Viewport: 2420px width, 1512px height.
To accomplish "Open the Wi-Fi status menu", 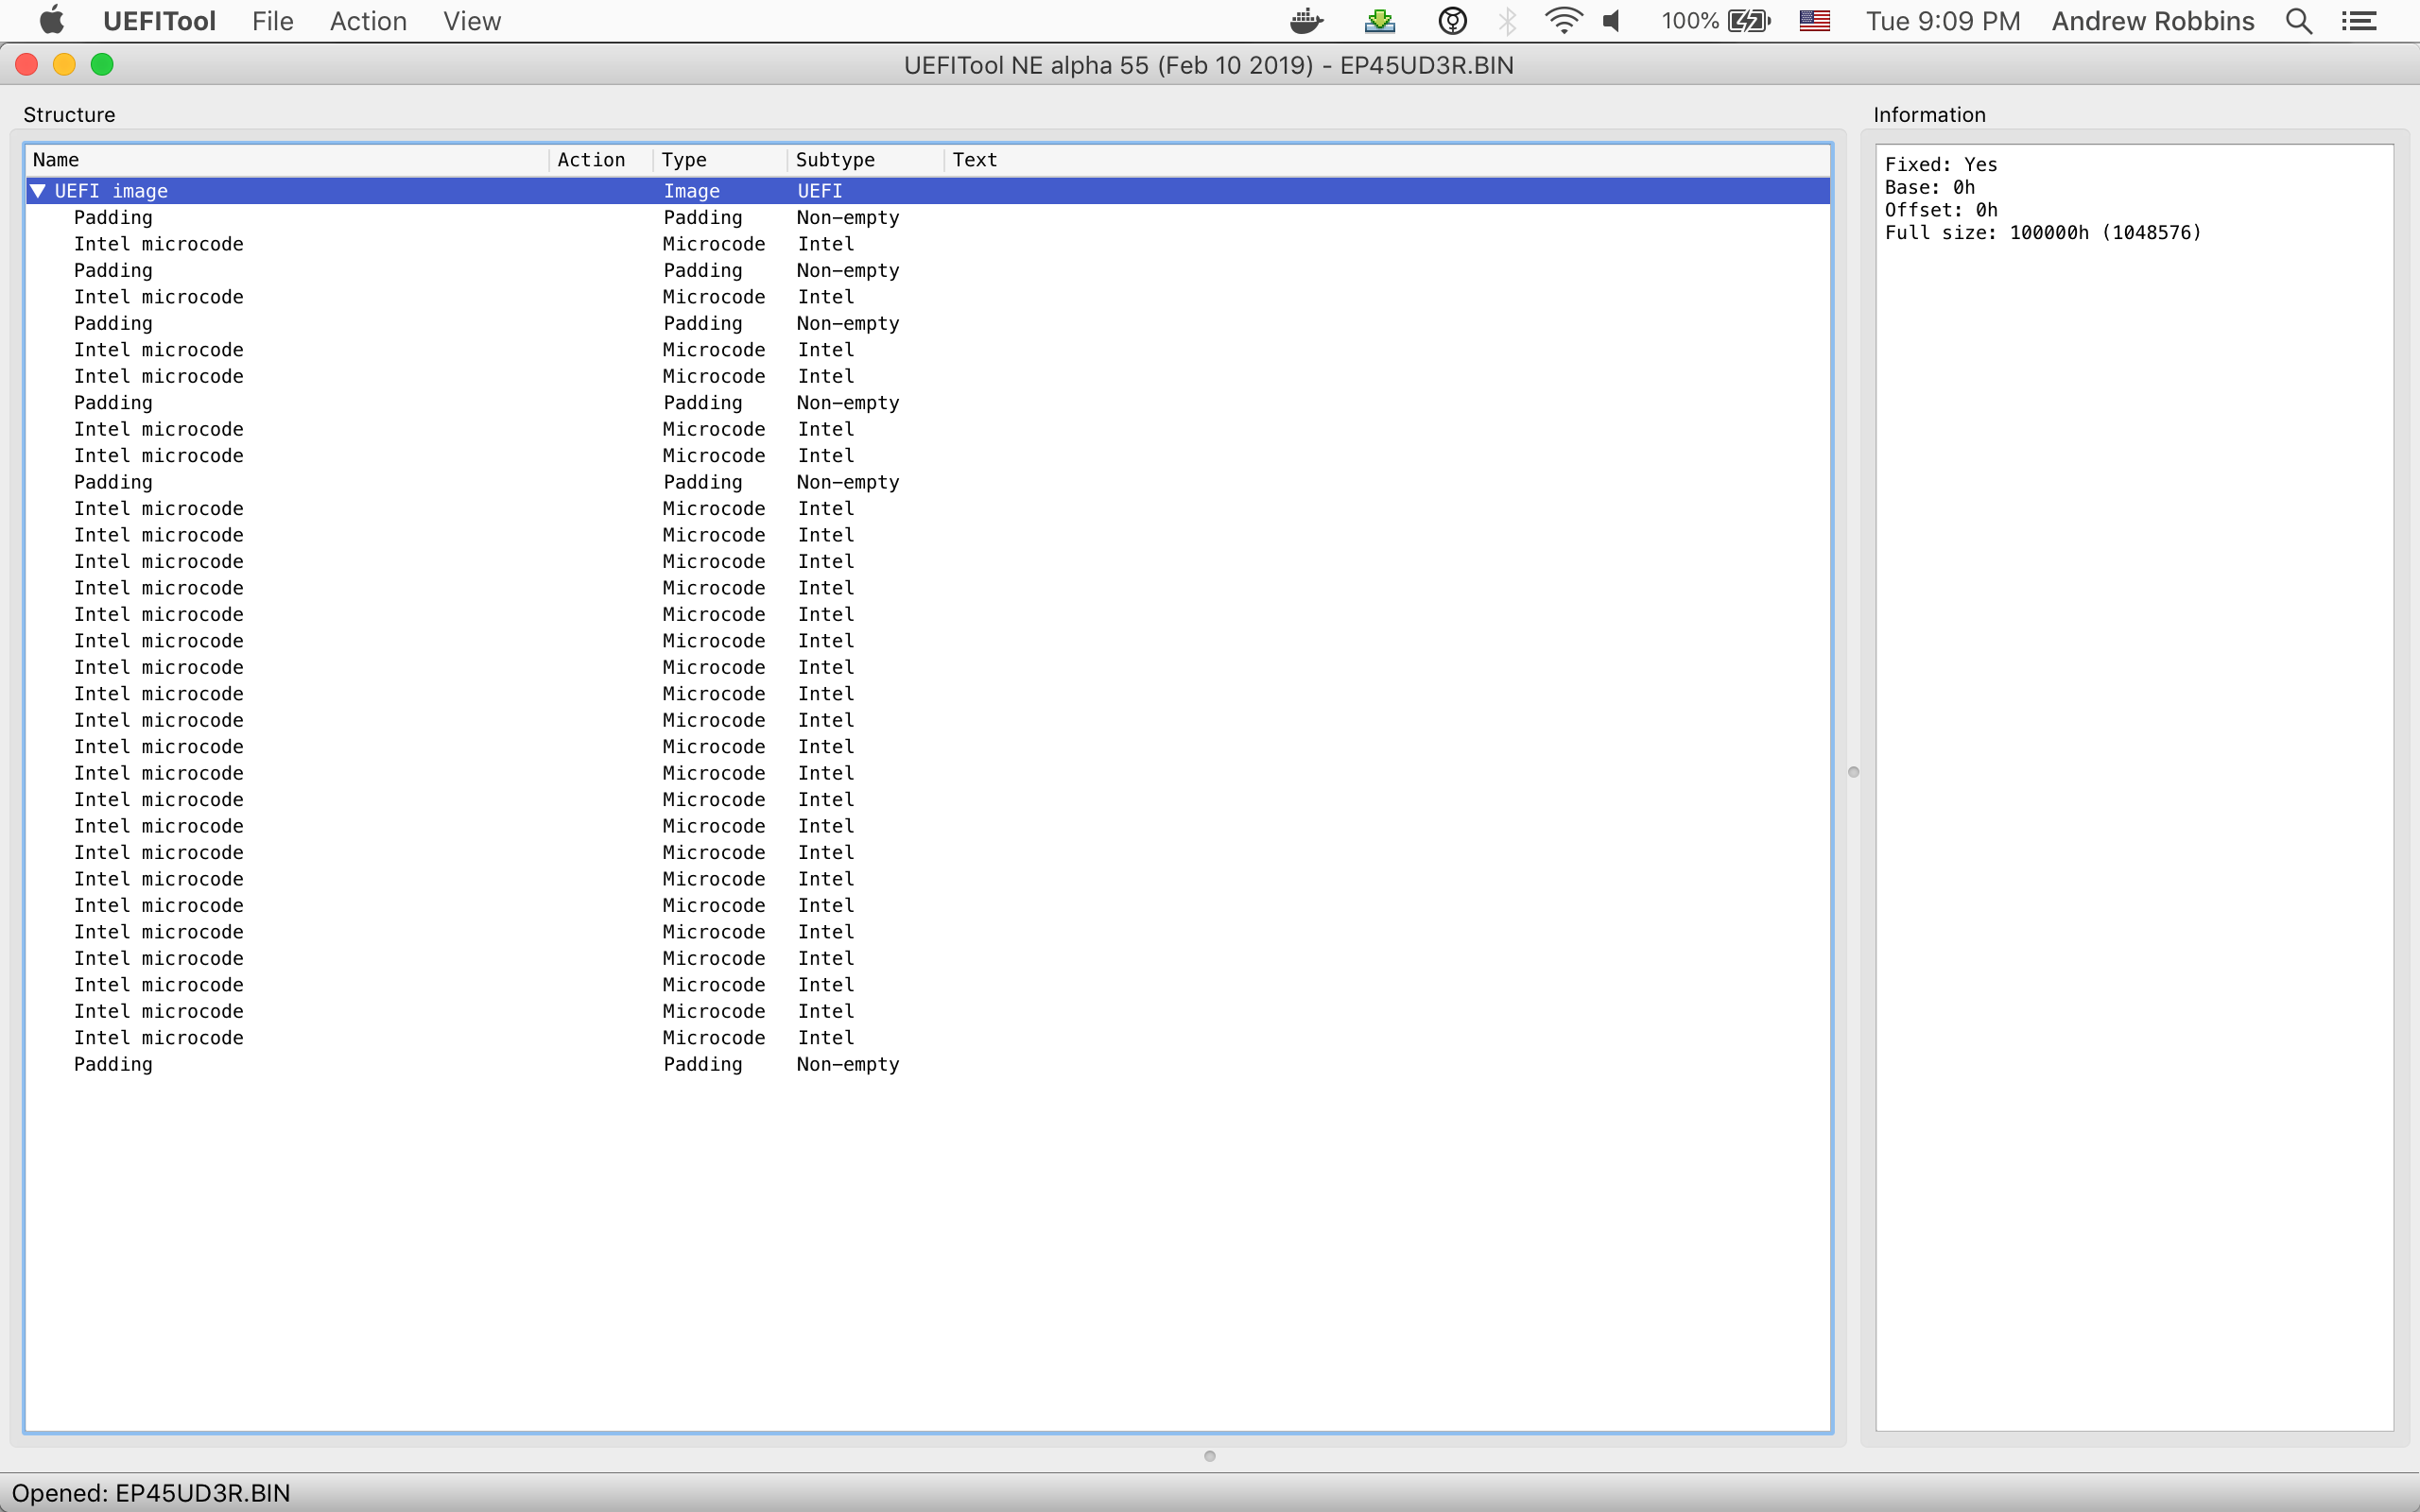I will [1563, 21].
